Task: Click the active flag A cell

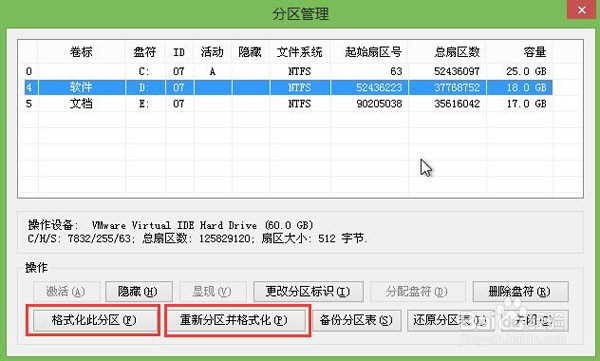Action: tap(212, 72)
